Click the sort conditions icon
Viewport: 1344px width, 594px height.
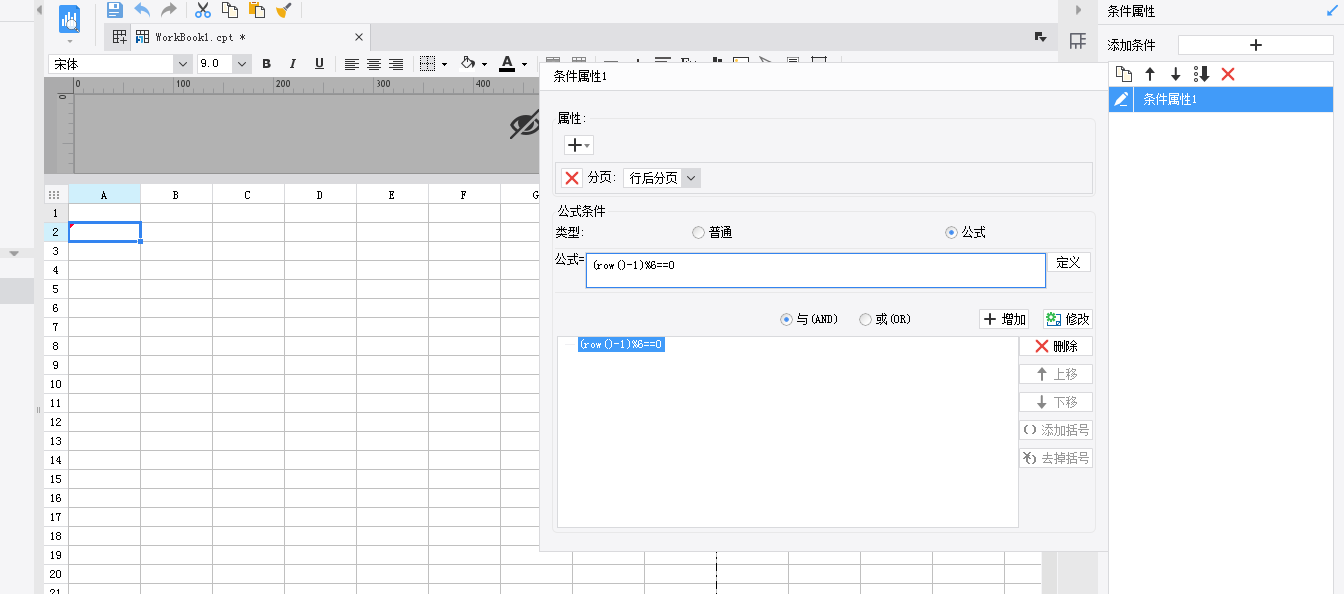coord(1202,74)
